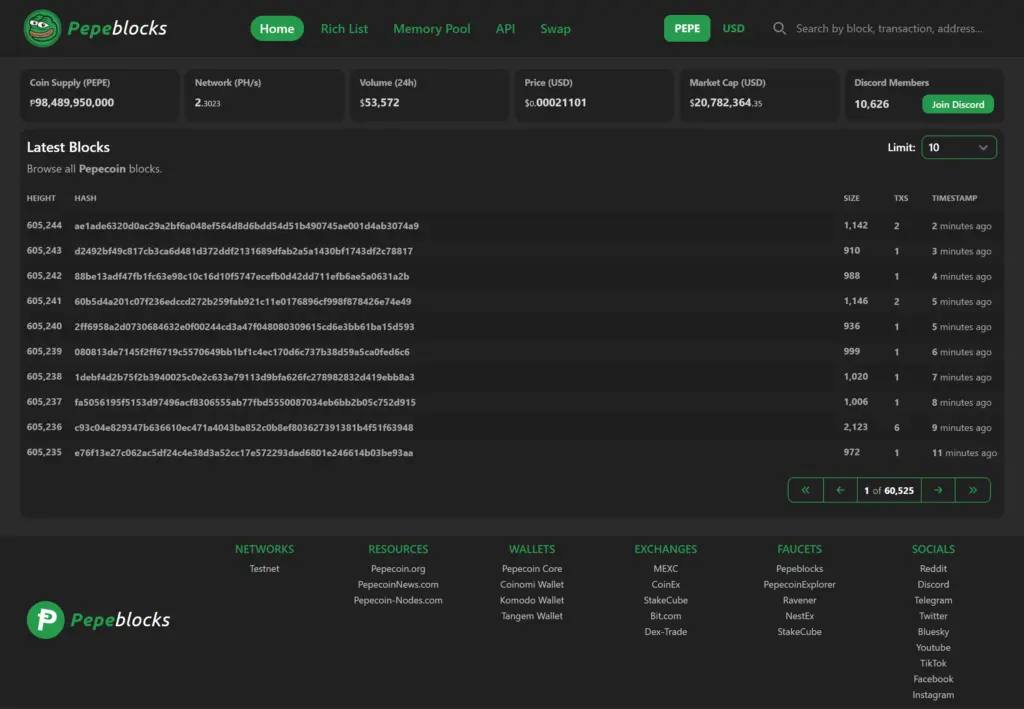Viewport: 1024px width, 709px height.
Task: Open block hash starting d2492bf49c
Action: 243,251
